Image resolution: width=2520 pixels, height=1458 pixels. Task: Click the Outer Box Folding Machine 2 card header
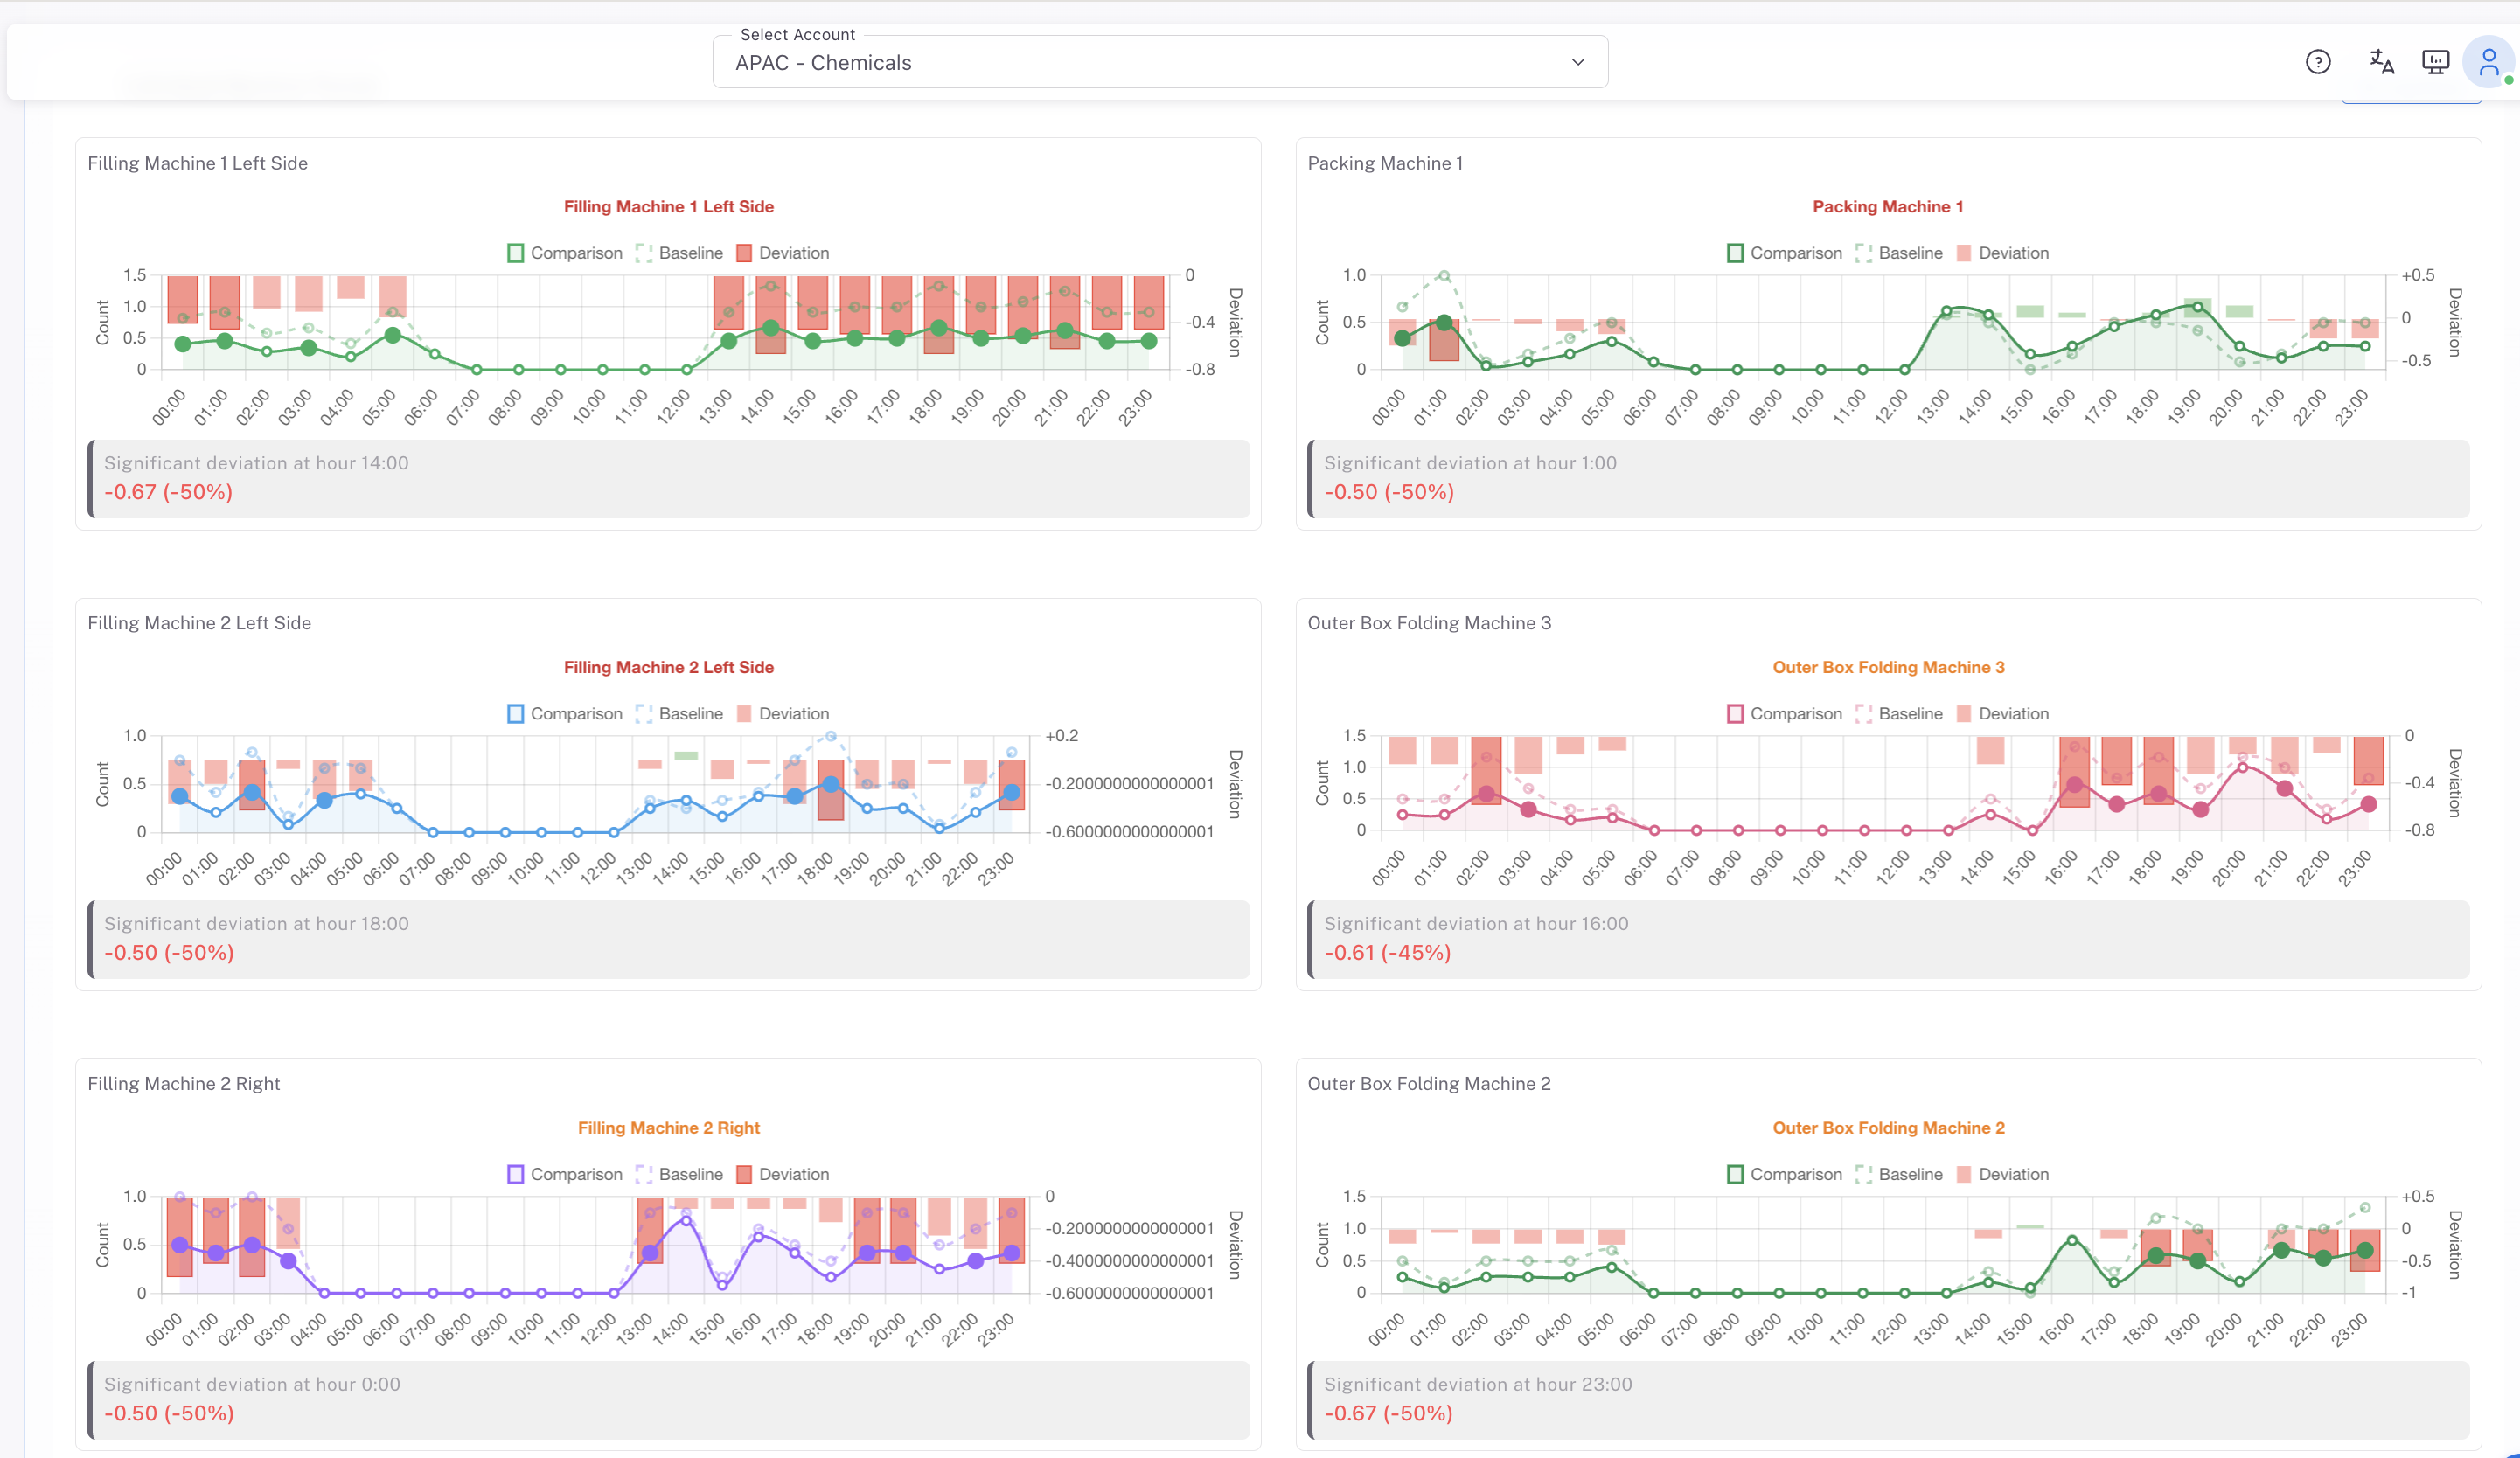[1428, 1084]
